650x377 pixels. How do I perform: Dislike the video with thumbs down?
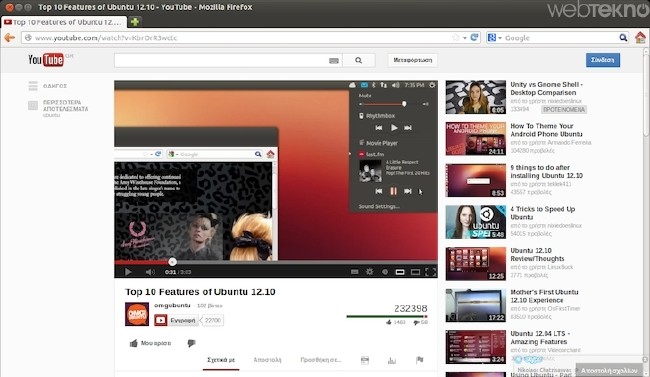click(x=191, y=343)
